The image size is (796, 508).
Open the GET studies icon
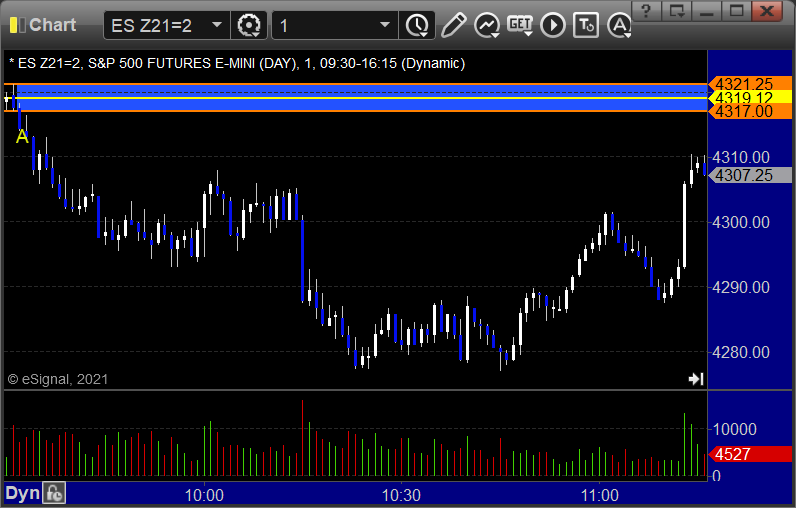point(520,25)
